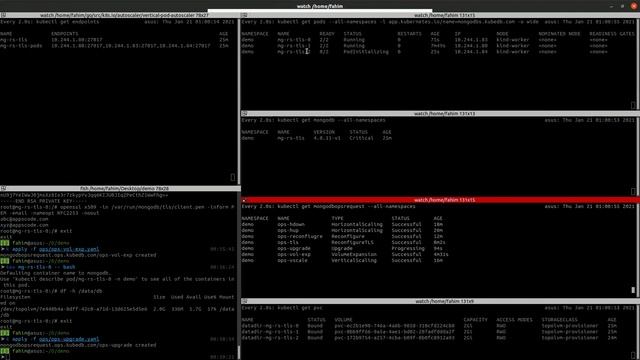Click the window title 'watch /home/fahim'
Image resolution: width=640 pixels, height=360 pixels.
(x=320, y=6)
